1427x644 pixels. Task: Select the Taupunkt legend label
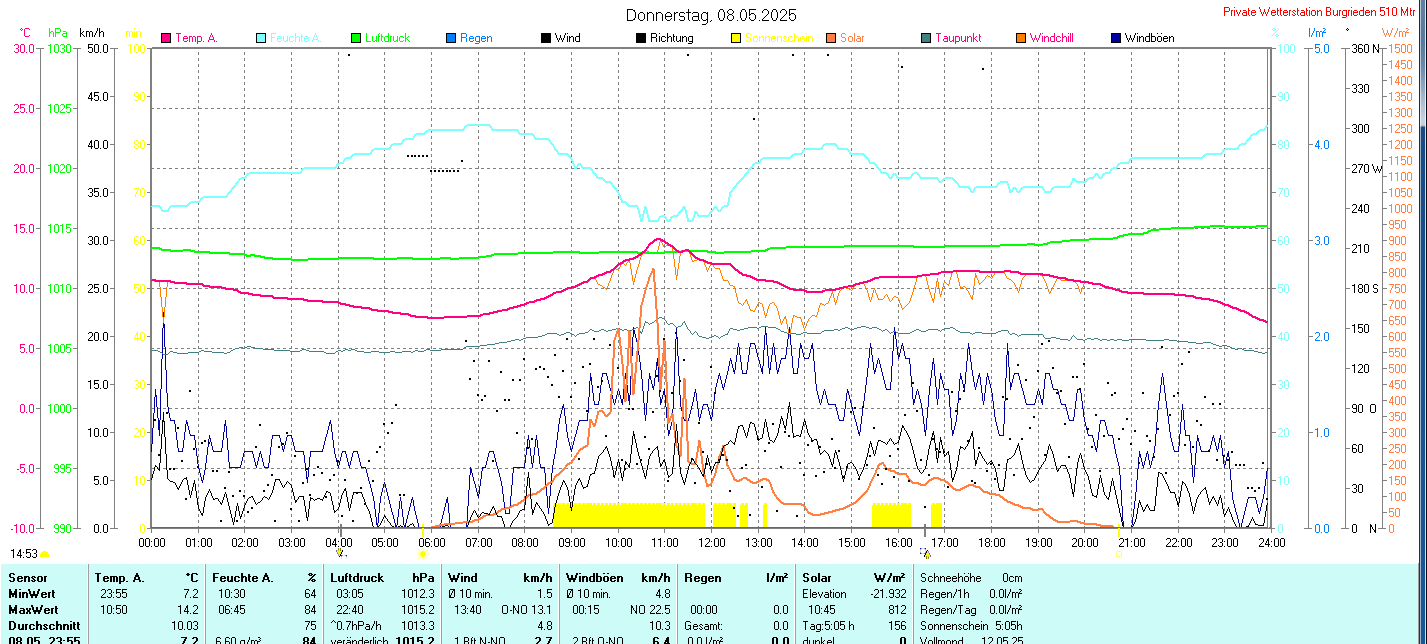[958, 38]
